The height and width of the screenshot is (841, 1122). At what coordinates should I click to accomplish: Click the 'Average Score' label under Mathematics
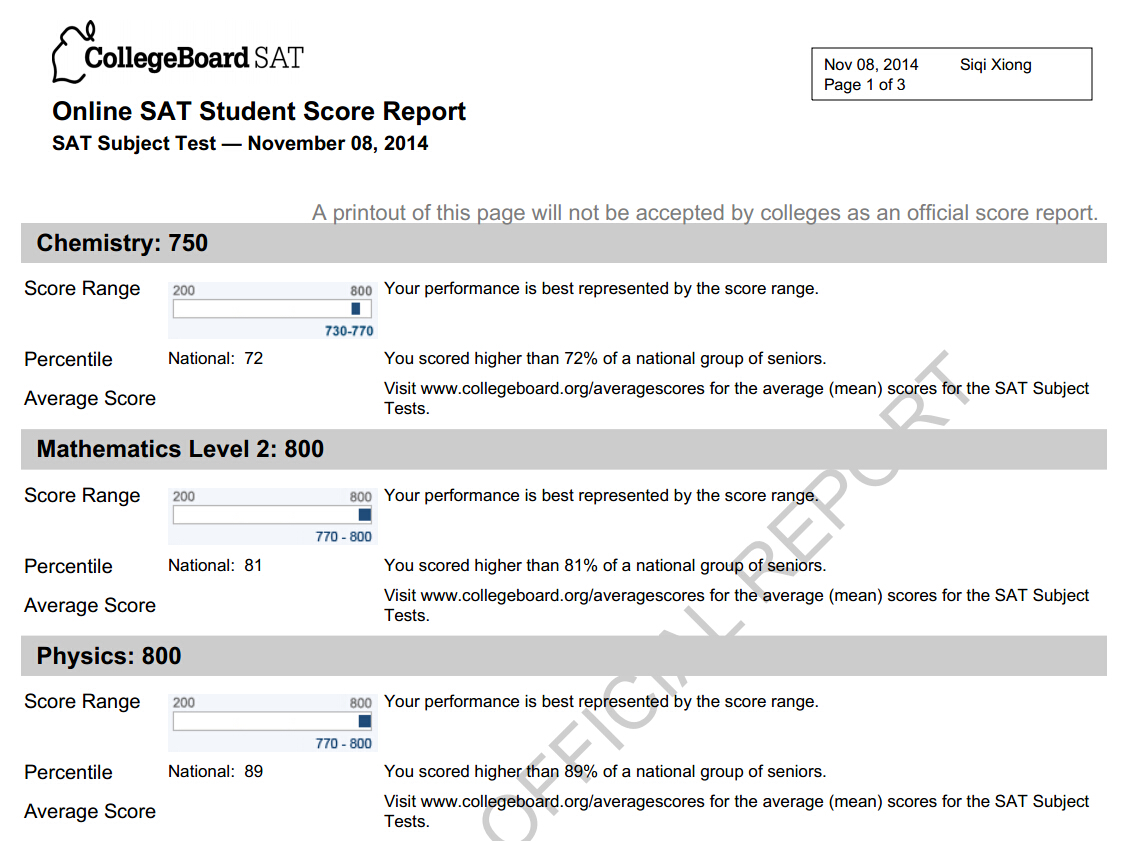coord(90,606)
